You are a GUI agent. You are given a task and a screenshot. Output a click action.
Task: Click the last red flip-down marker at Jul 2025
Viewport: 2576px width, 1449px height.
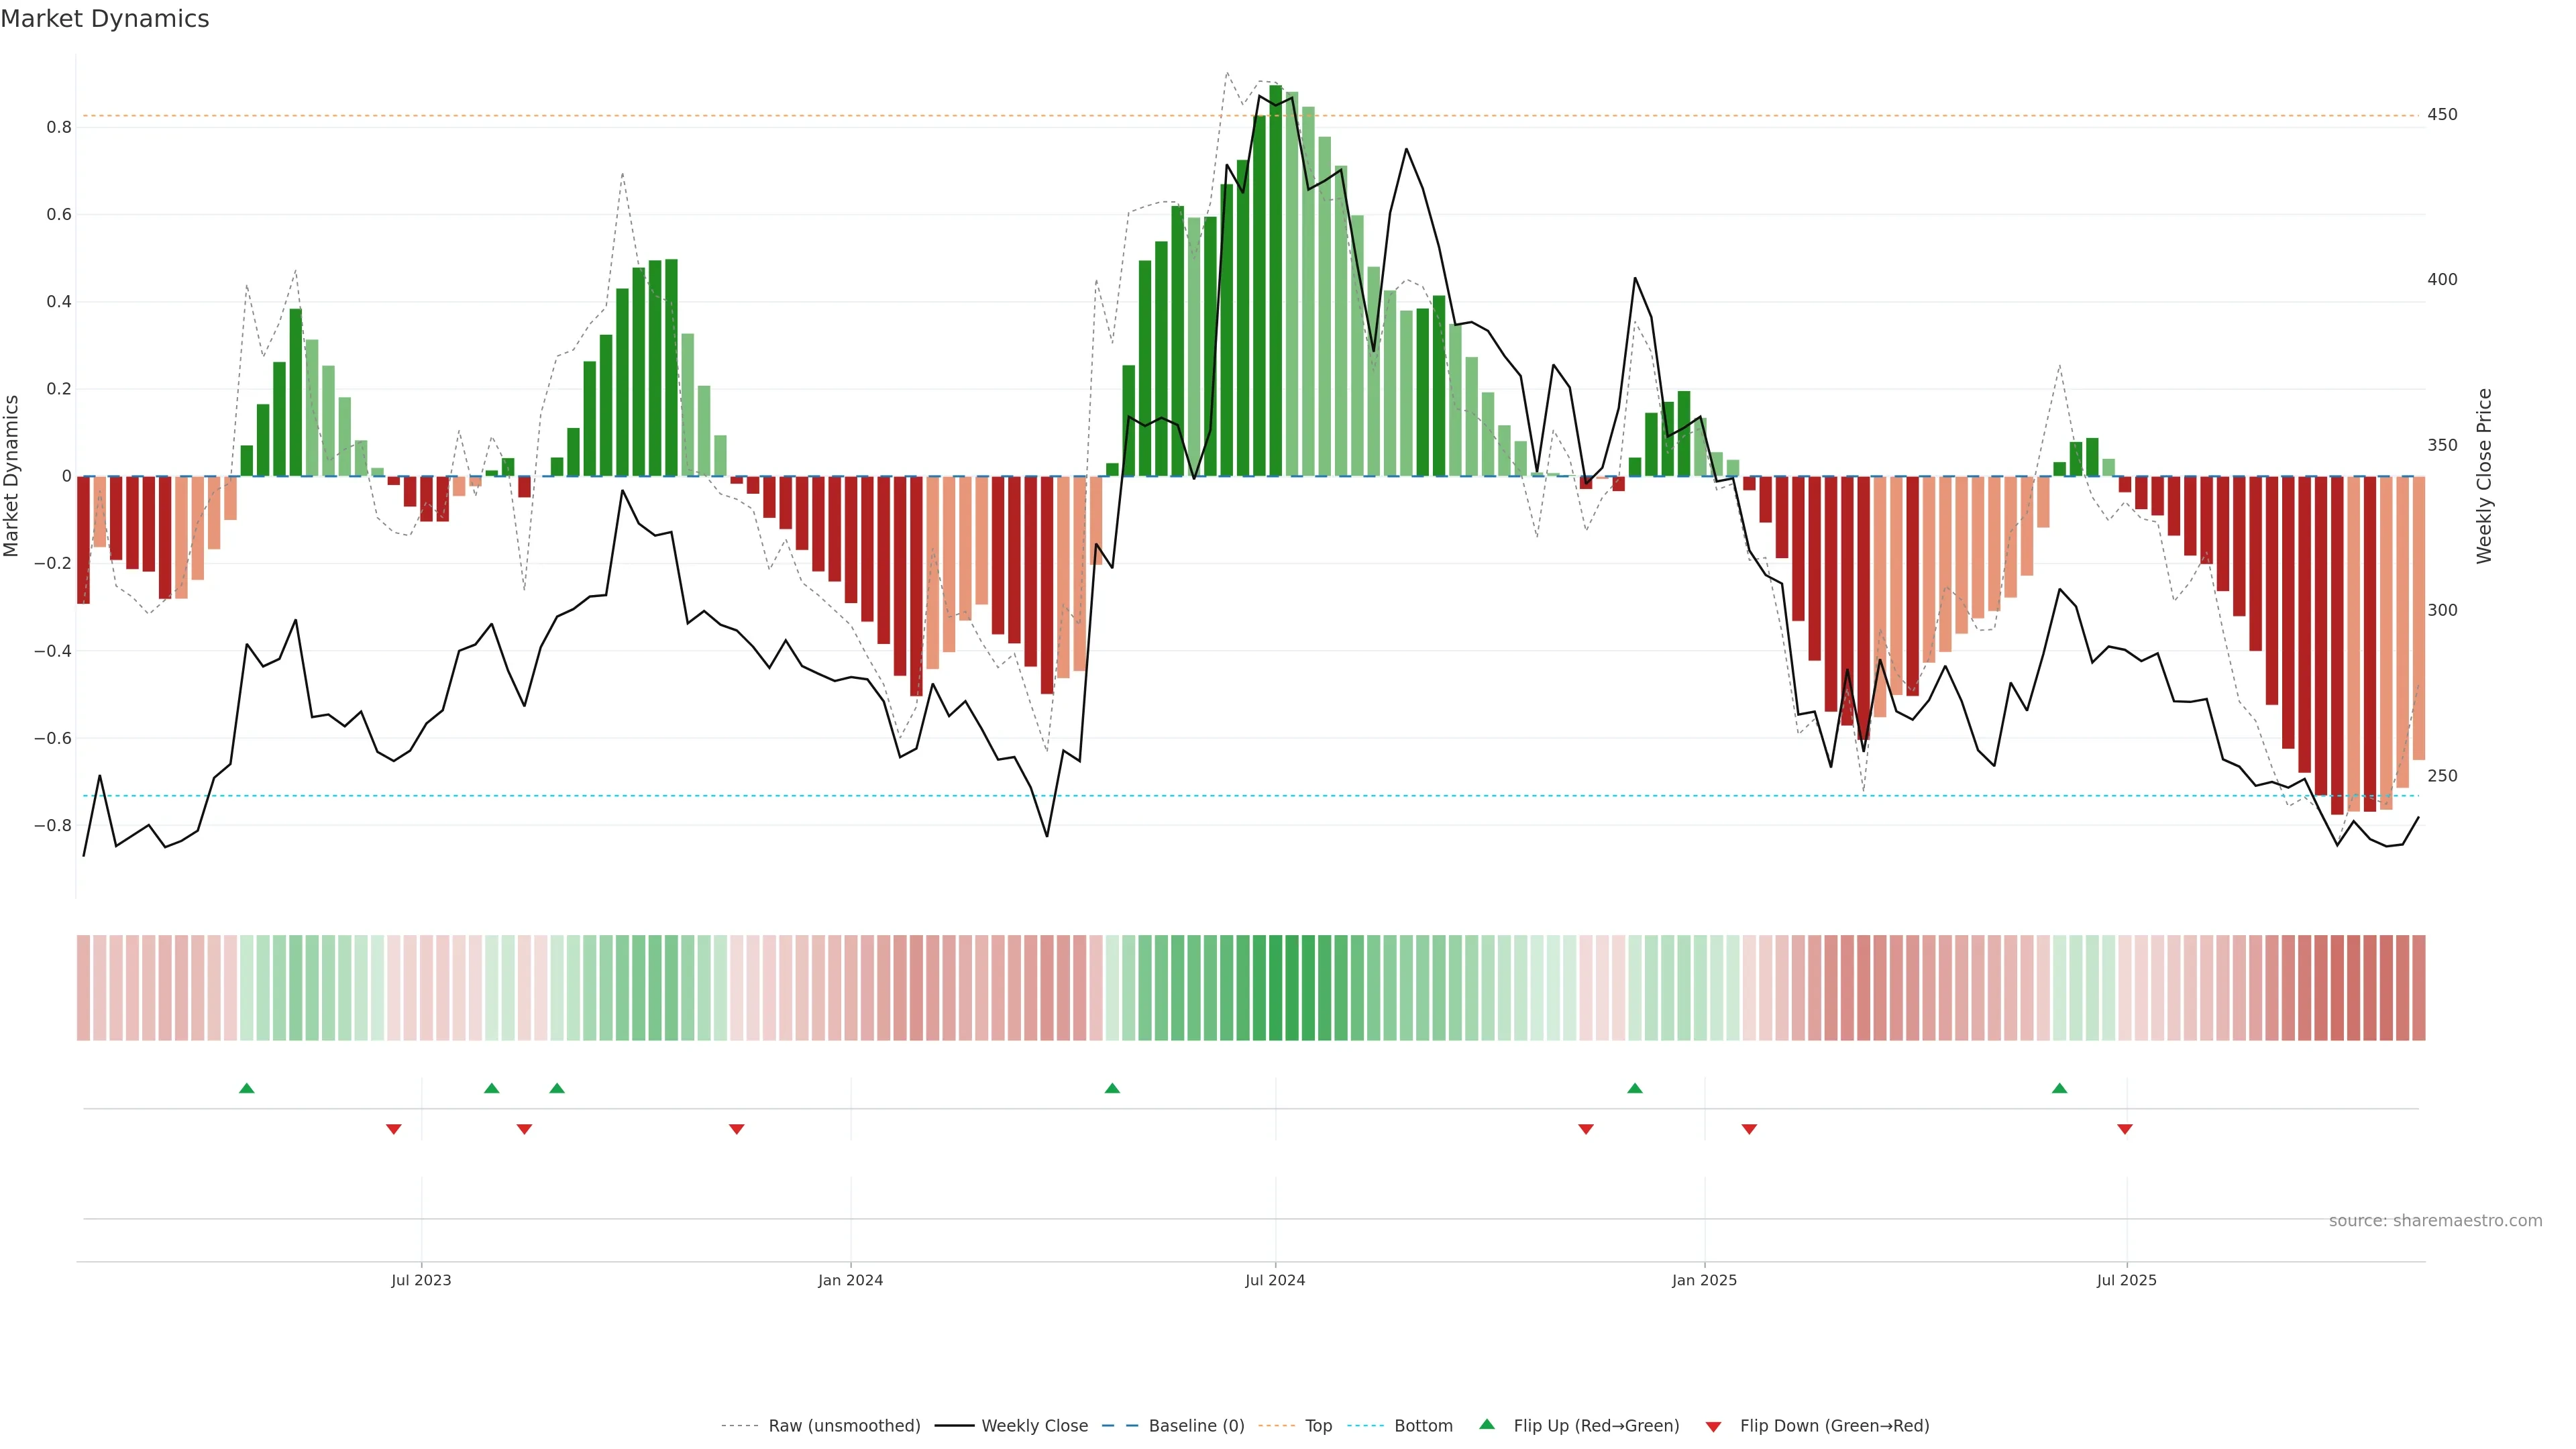coord(2125,1129)
